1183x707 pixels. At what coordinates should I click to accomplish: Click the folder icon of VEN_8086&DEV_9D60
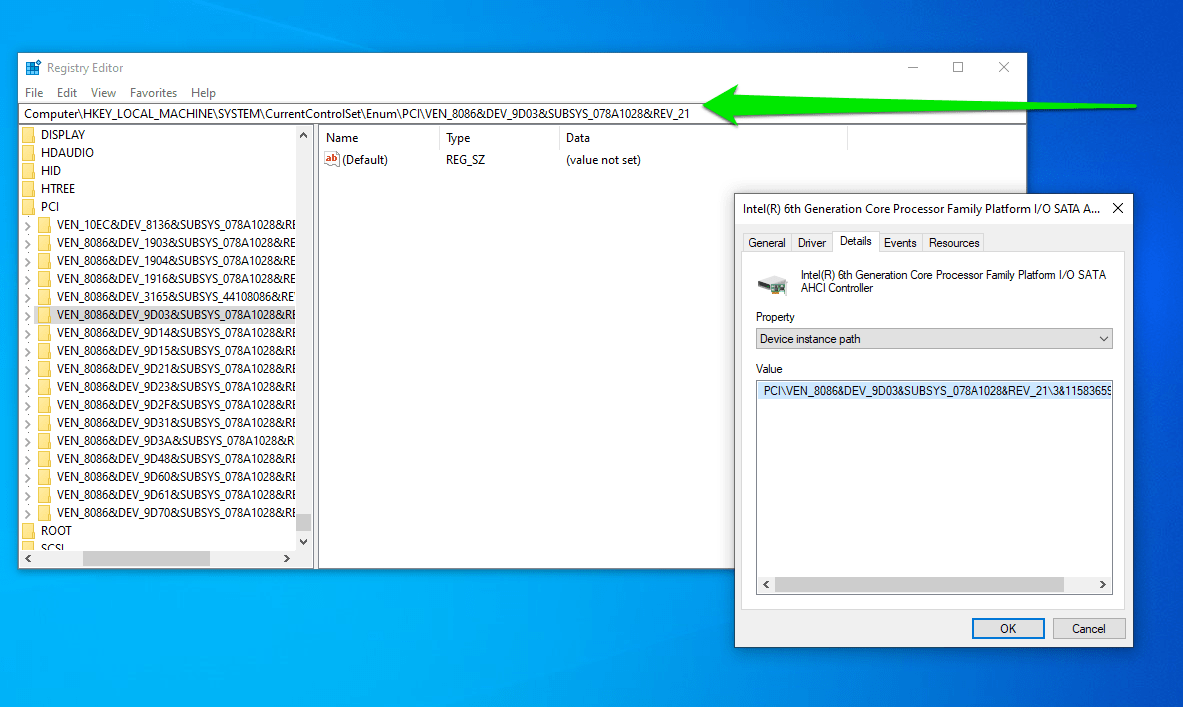click(x=45, y=477)
